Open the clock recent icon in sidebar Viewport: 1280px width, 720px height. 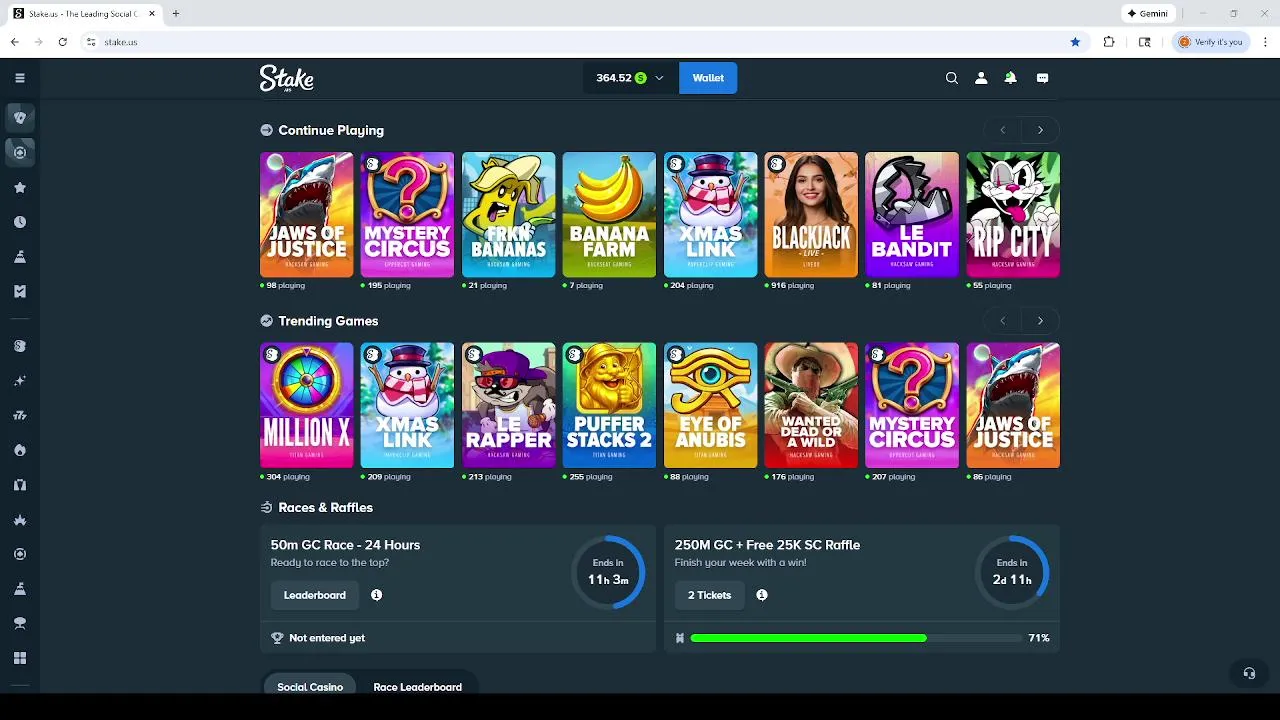coord(19,222)
